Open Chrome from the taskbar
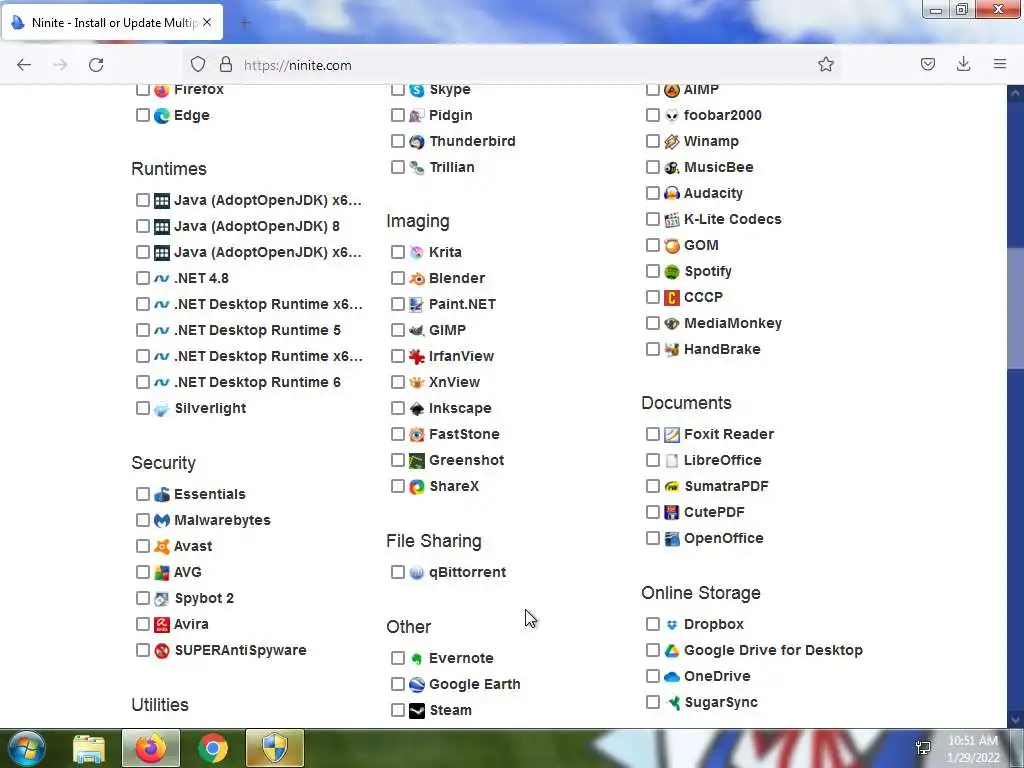Viewport: 1024px width, 768px height. click(213, 748)
